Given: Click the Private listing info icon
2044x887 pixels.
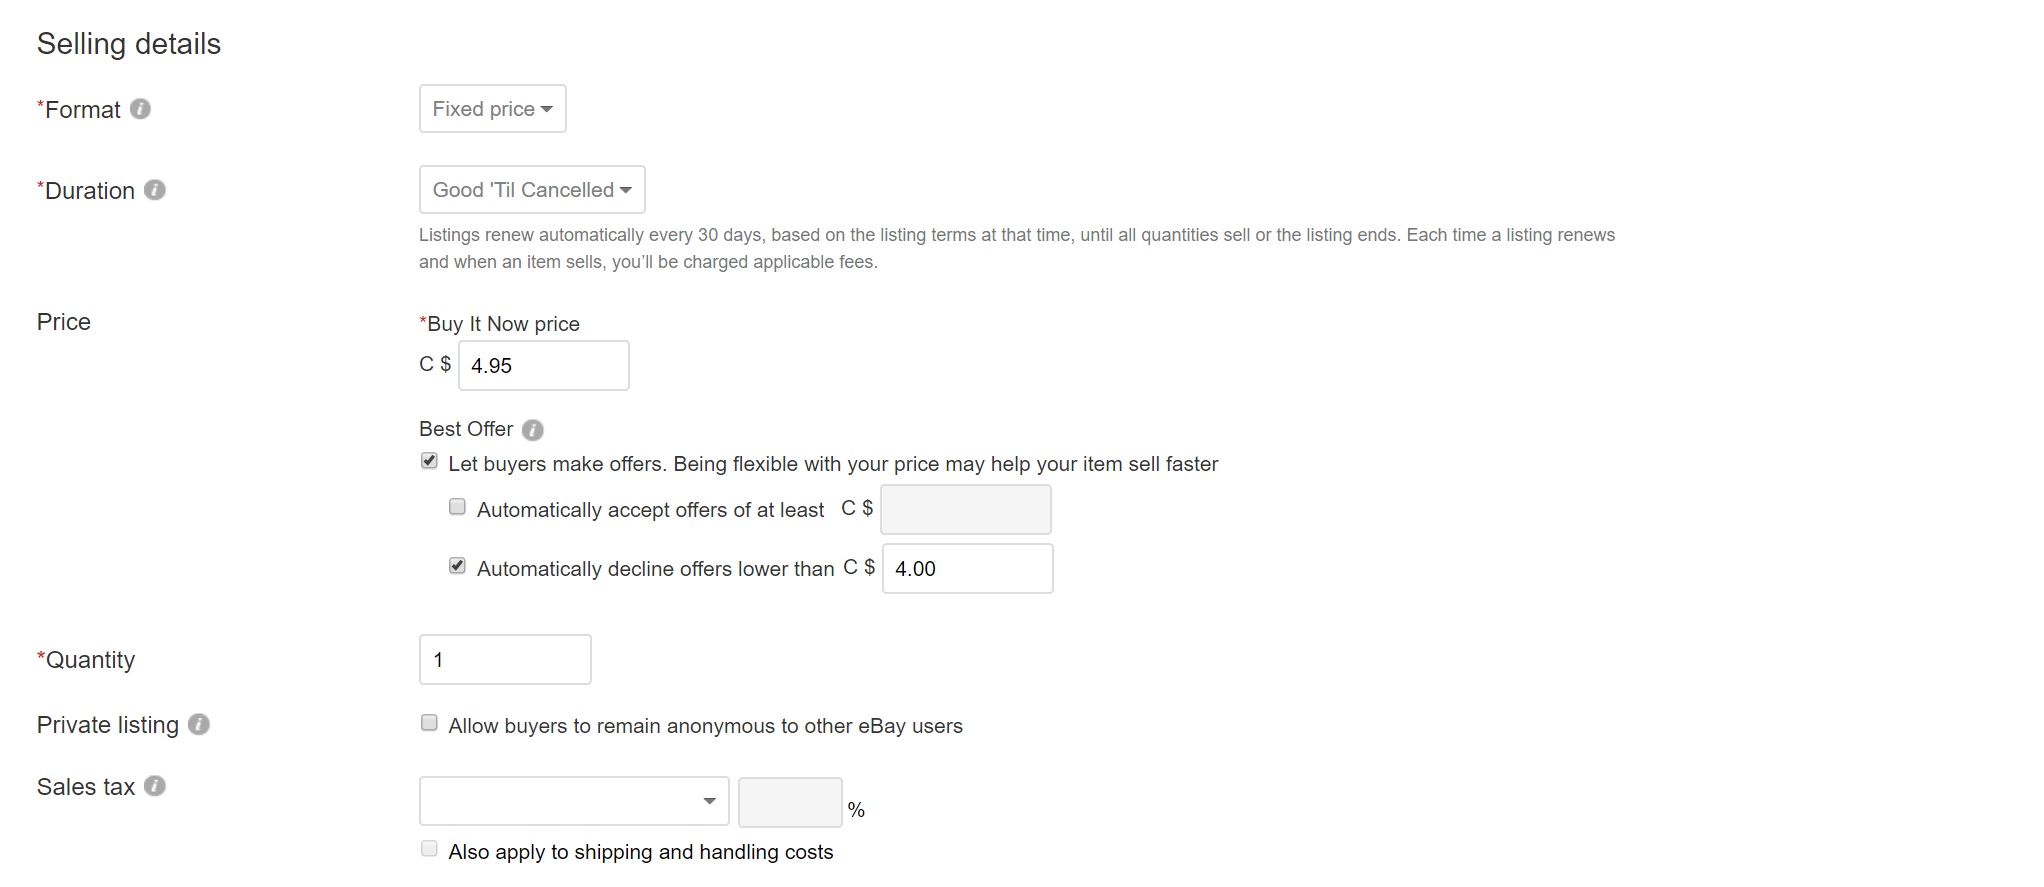Looking at the screenshot, I should pyautogui.click(x=199, y=725).
